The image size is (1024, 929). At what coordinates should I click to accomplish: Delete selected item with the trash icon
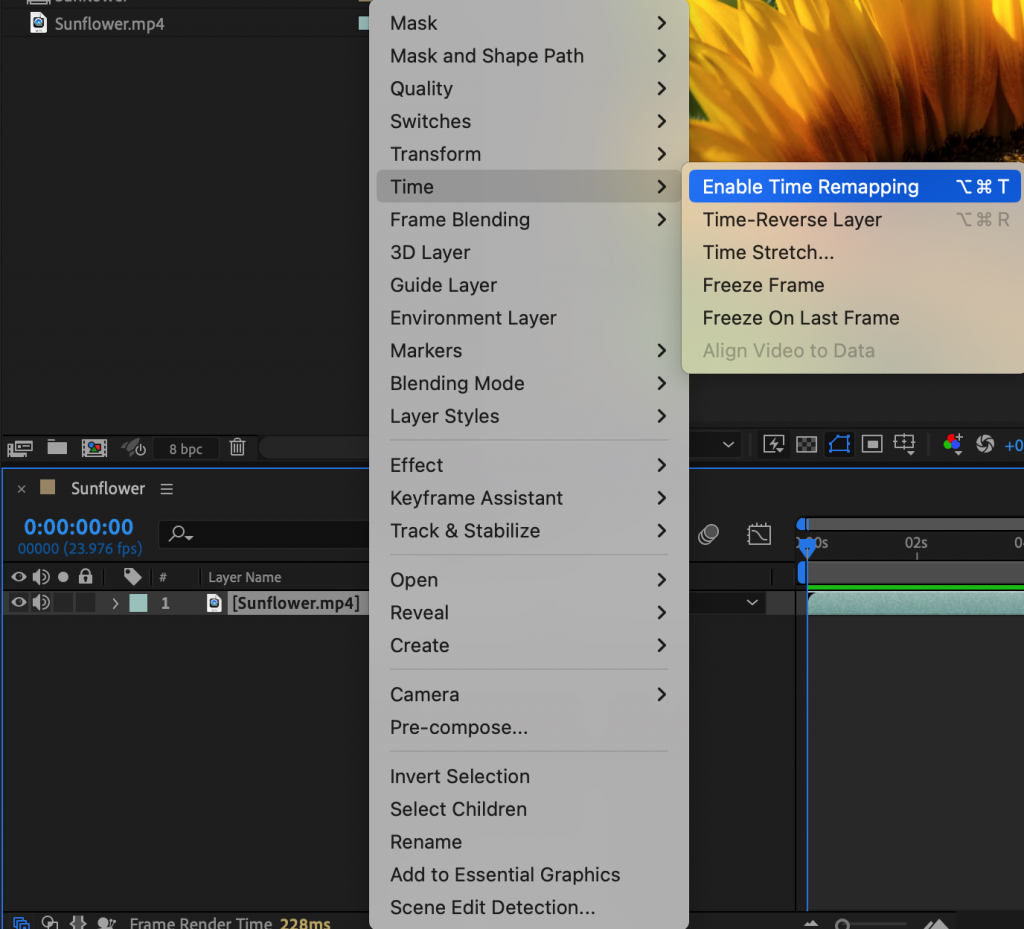(x=237, y=448)
